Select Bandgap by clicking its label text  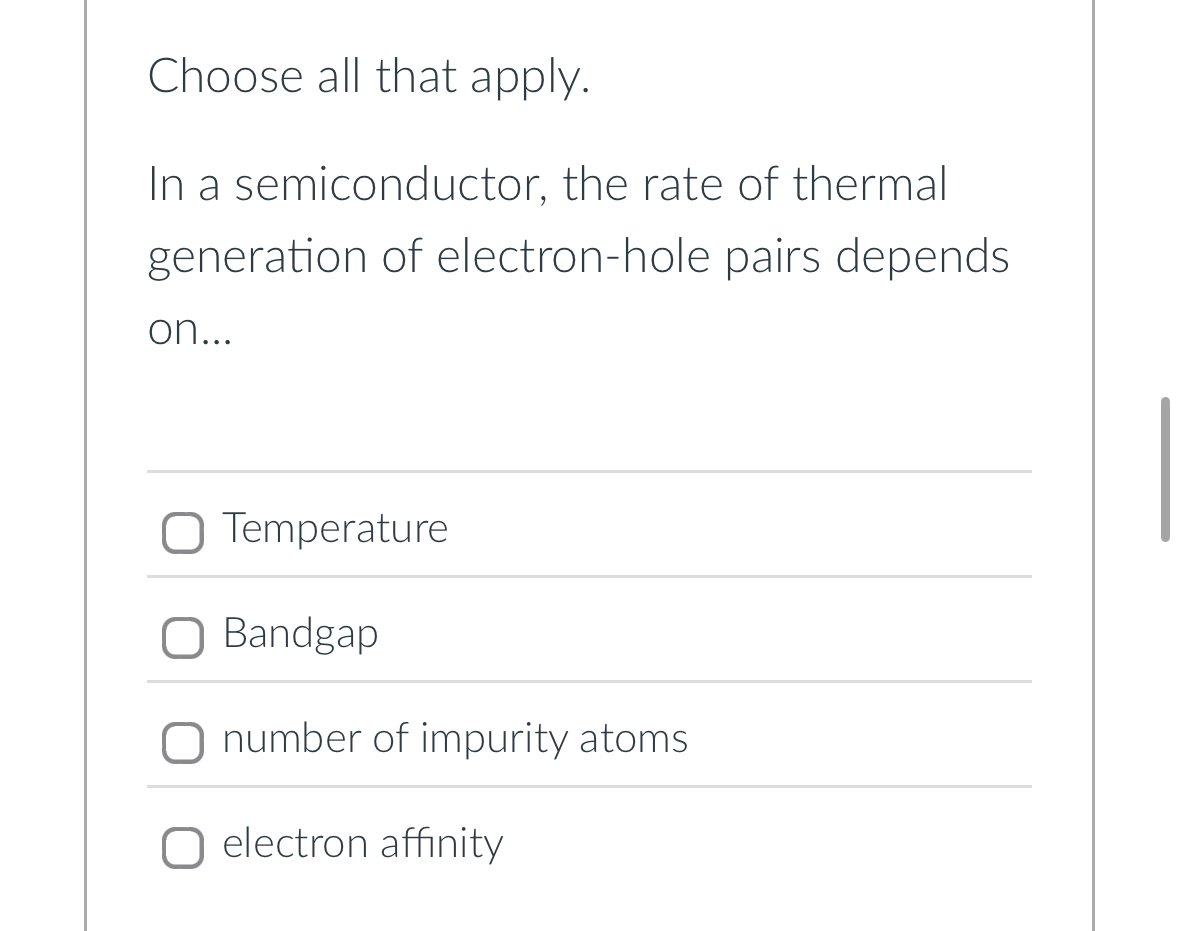[x=300, y=633]
